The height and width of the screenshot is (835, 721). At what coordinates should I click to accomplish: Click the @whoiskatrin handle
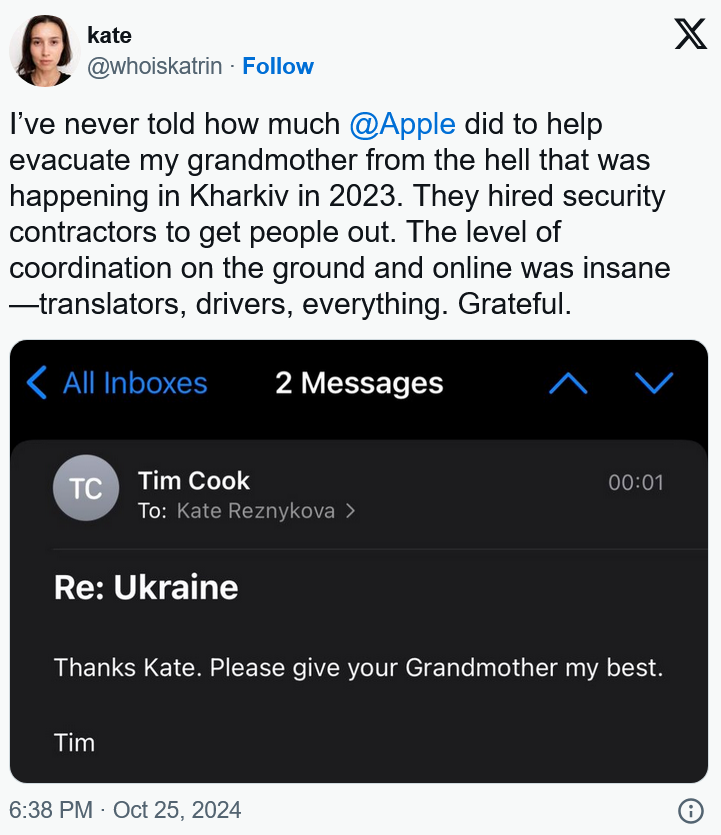pyautogui.click(x=155, y=66)
